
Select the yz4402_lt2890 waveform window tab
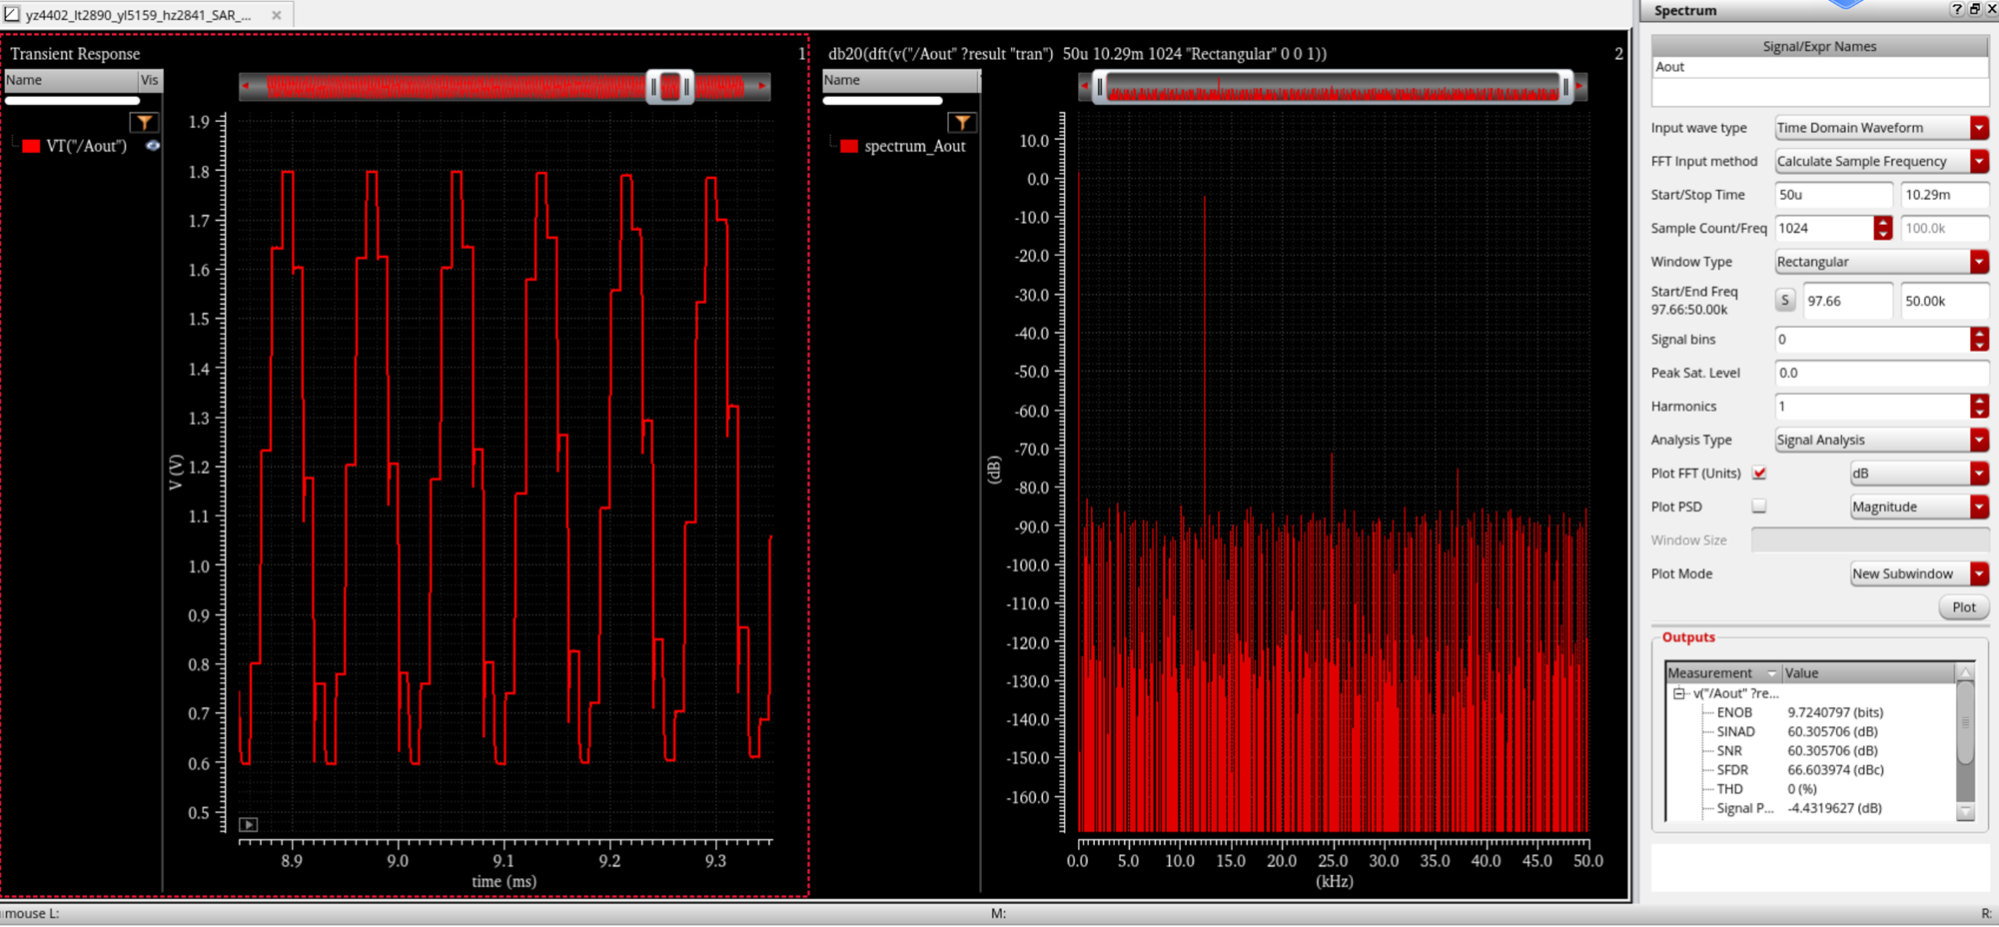(138, 15)
